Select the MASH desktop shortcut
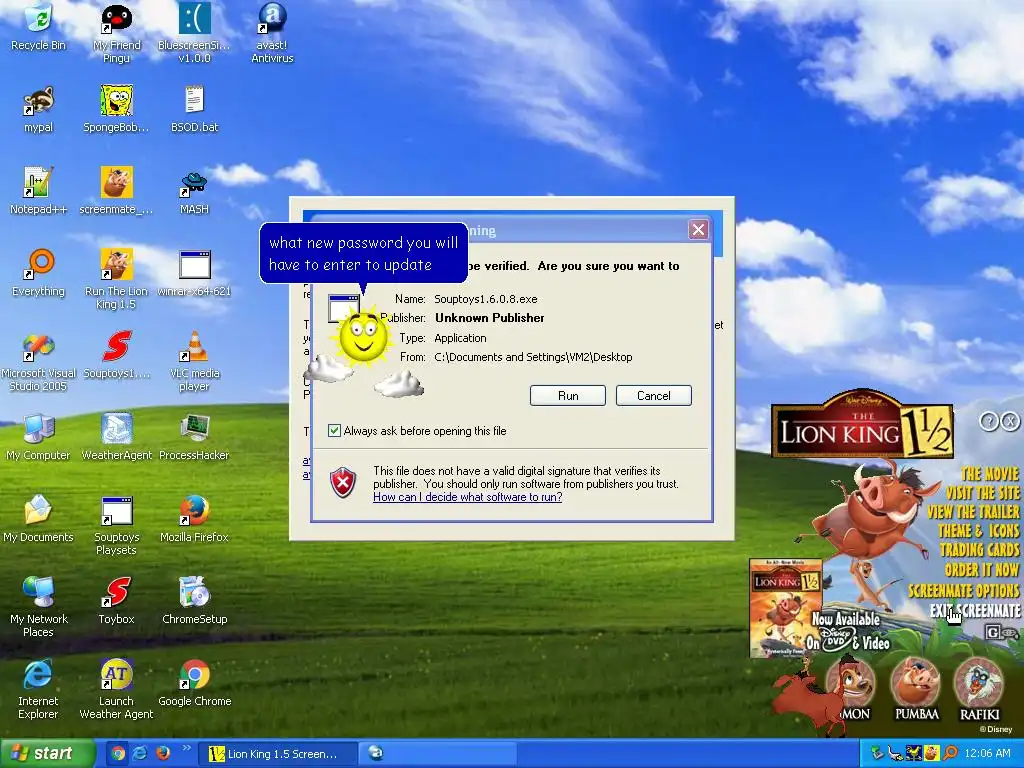1024x768 pixels. point(194,191)
